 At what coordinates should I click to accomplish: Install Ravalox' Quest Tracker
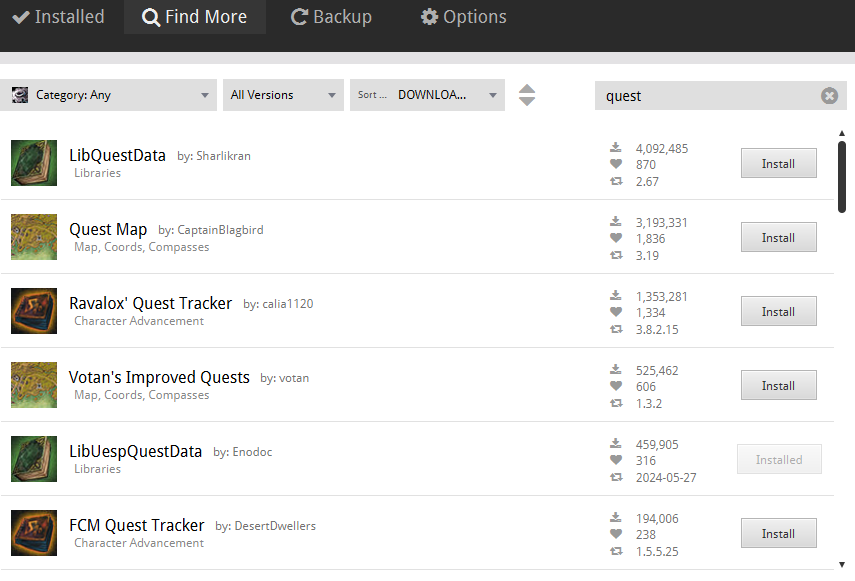click(778, 311)
